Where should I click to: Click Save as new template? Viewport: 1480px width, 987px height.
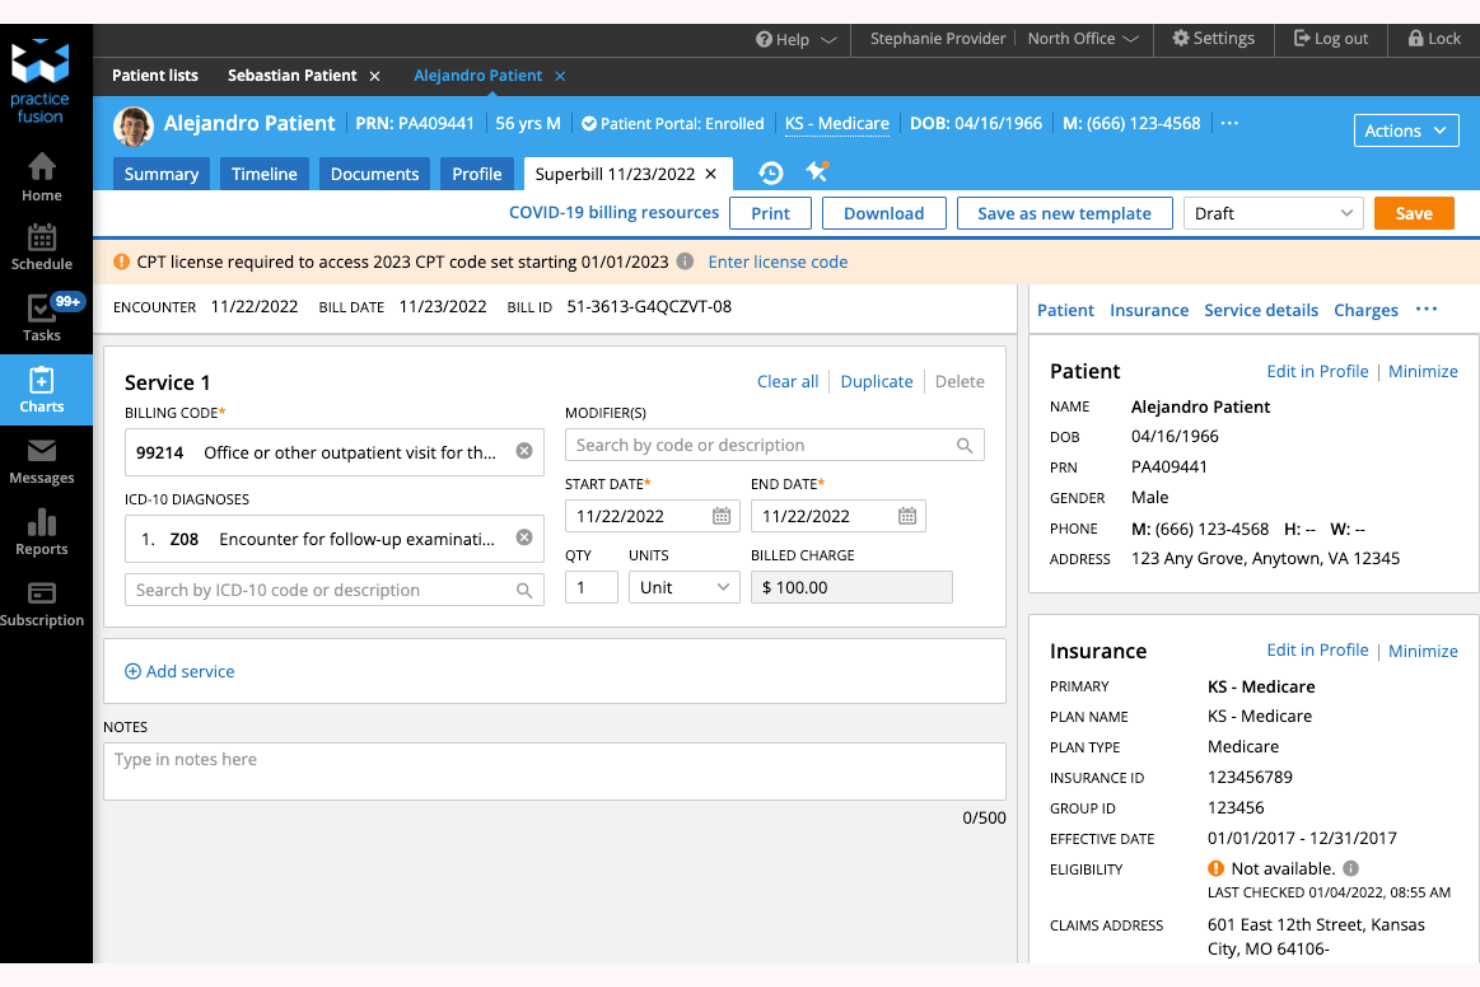tap(1064, 213)
